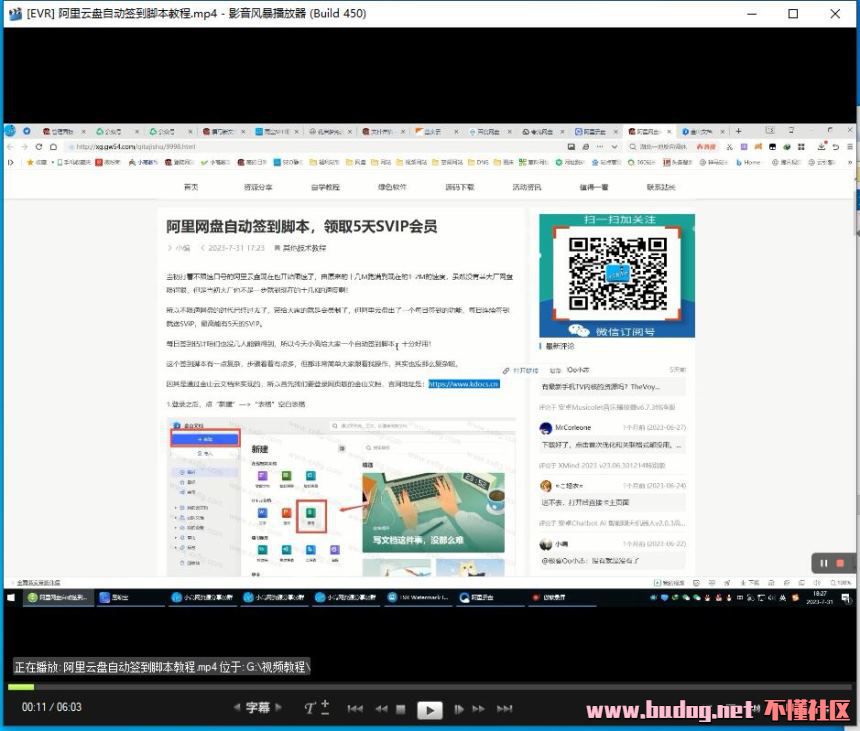Click the browser reload icon in the video
Viewport: 860px width, 731px height.
(x=39, y=147)
